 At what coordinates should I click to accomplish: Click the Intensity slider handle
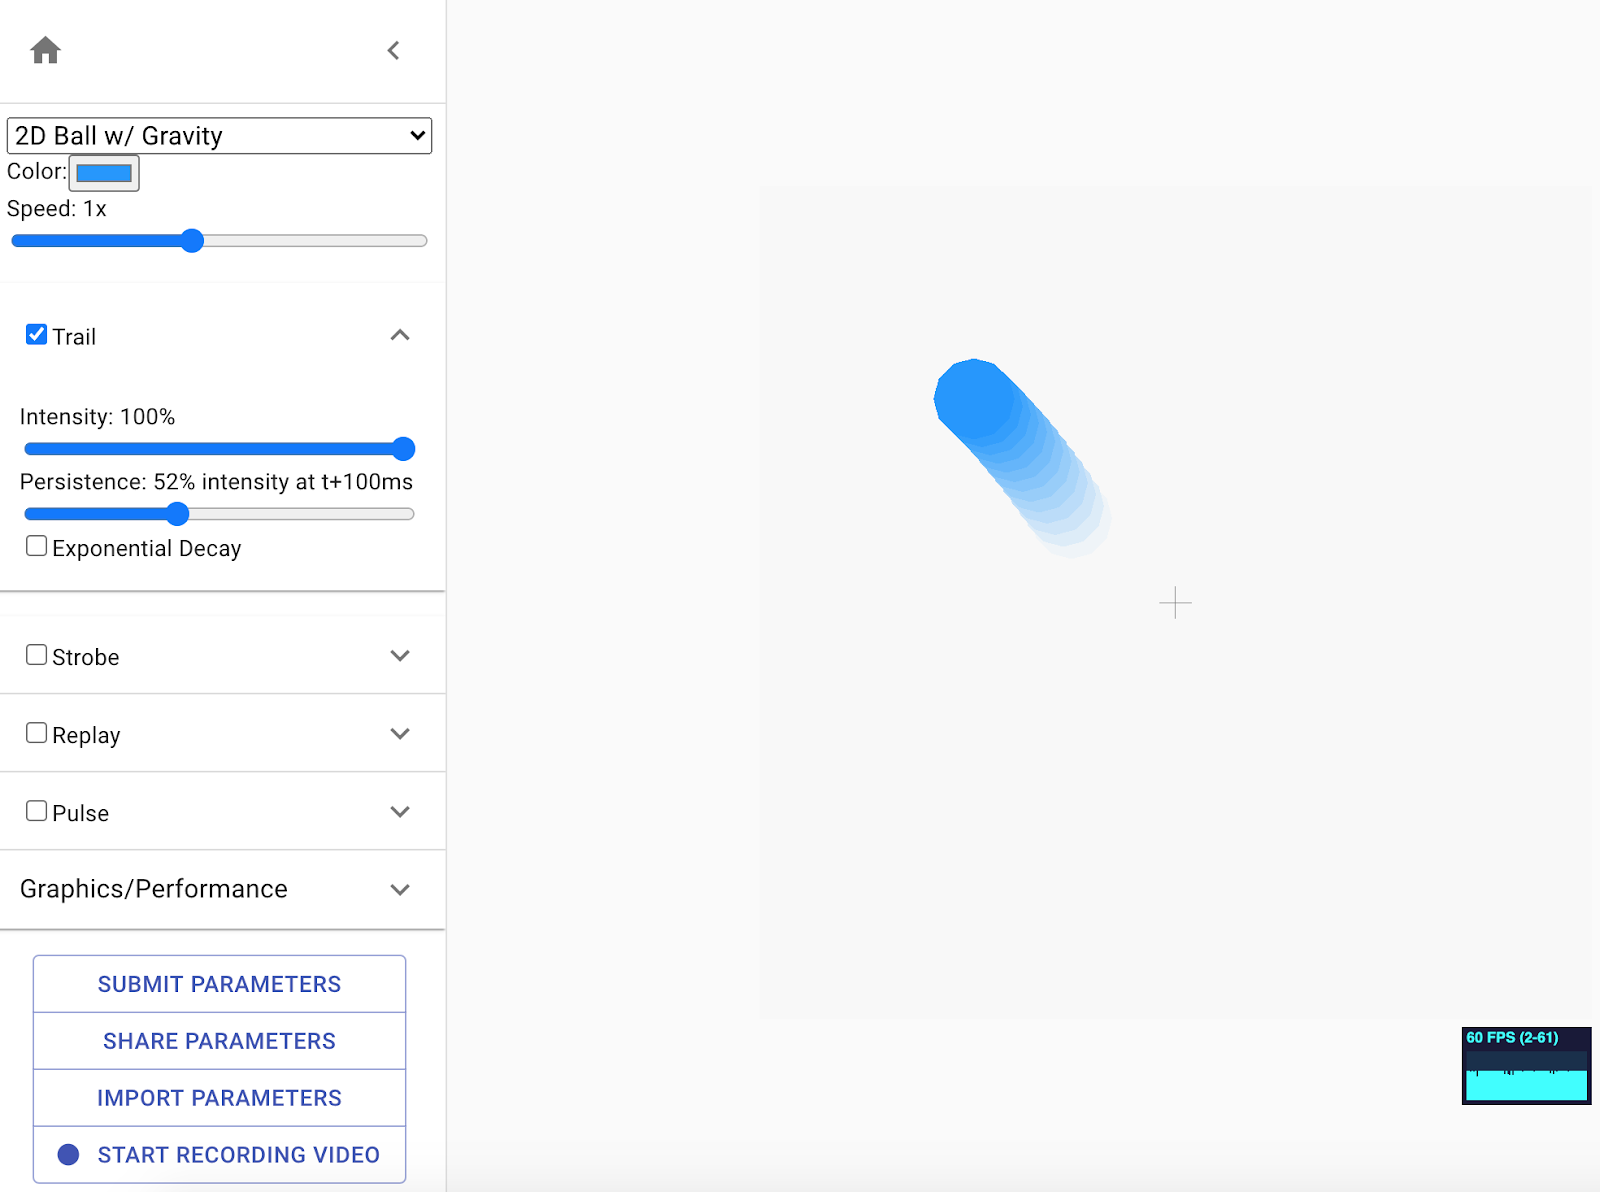coord(403,449)
